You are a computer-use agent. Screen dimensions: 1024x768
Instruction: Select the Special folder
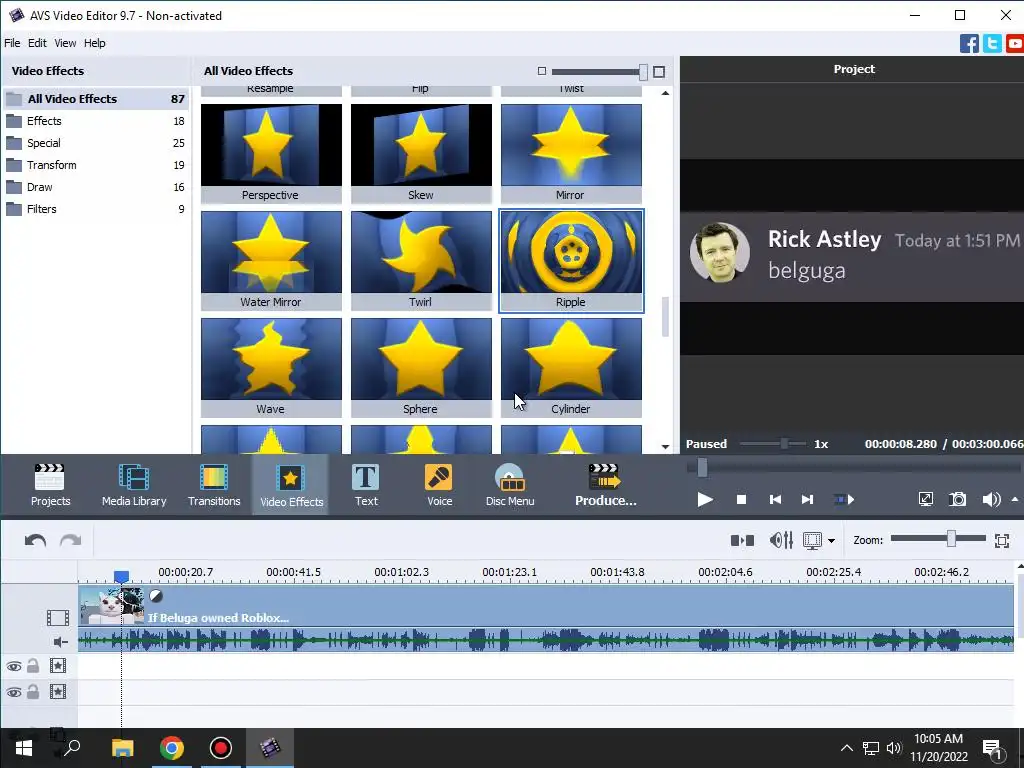click(x=96, y=143)
